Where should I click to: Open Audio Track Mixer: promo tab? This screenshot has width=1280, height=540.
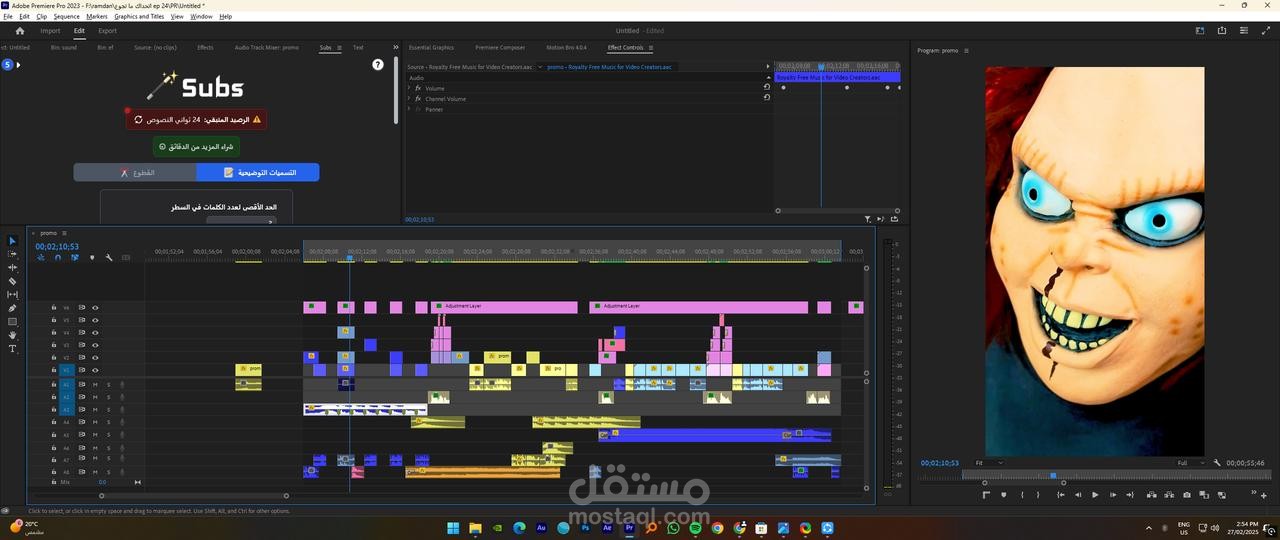[x=267, y=47]
